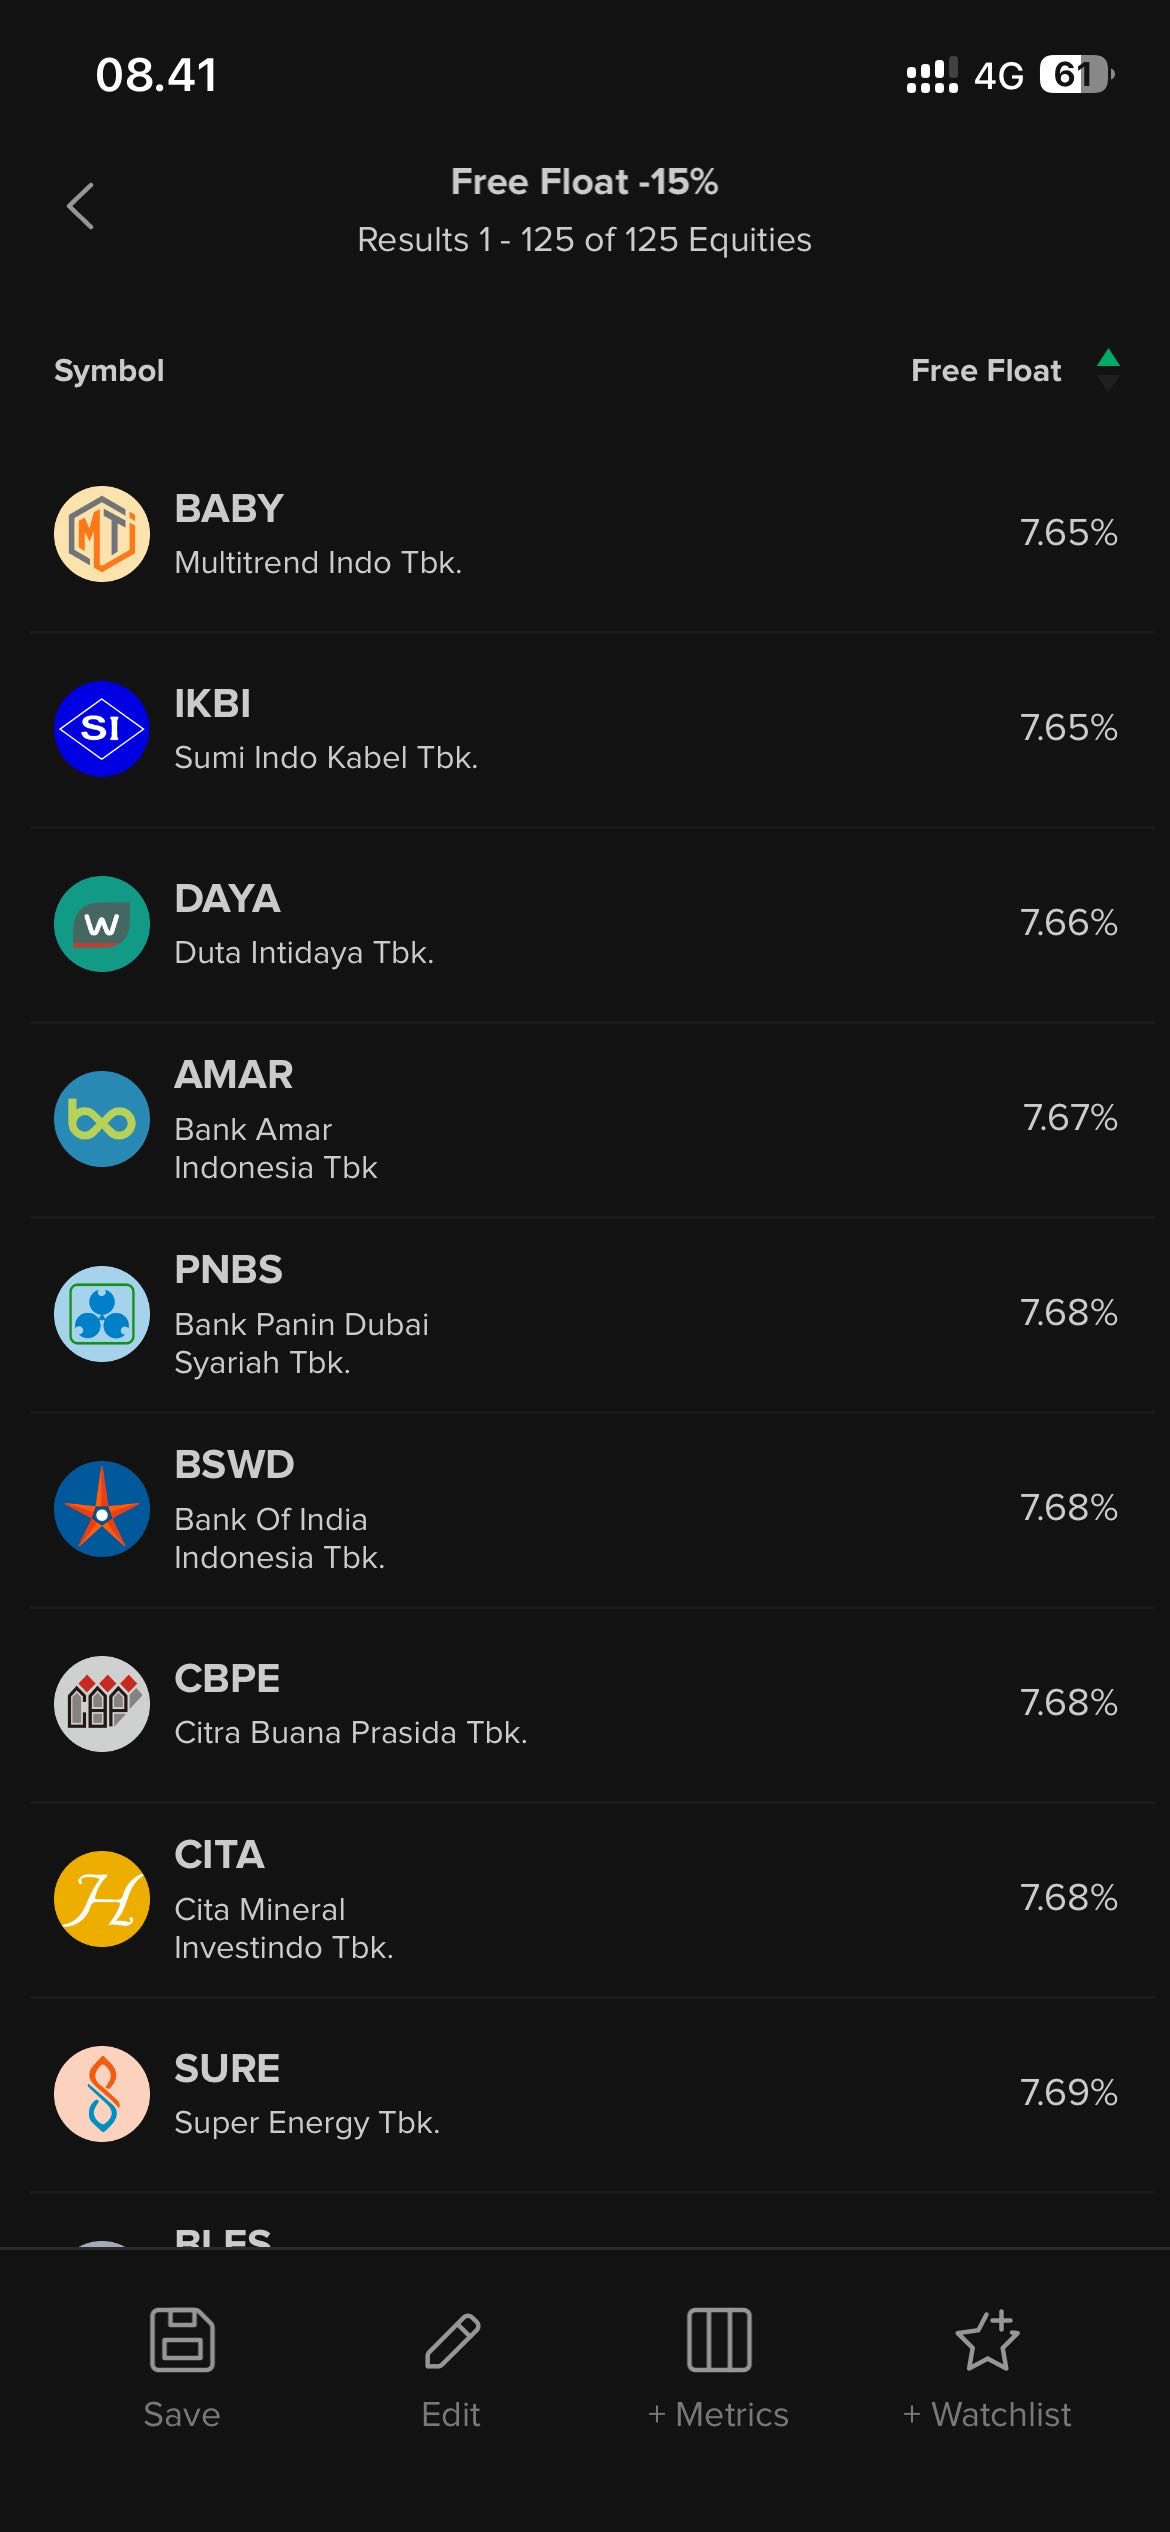Select CBPE Citra Buana Prasida name
The image size is (1170, 2532).
350,1732
